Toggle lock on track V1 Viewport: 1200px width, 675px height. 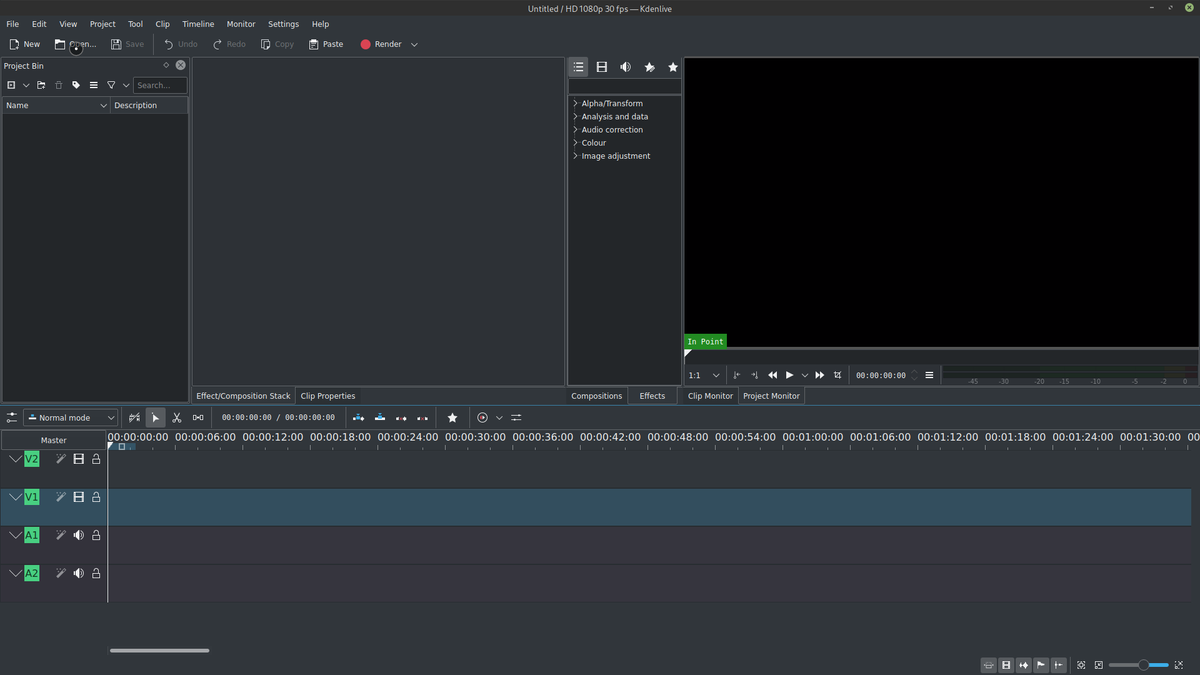[x=96, y=497]
